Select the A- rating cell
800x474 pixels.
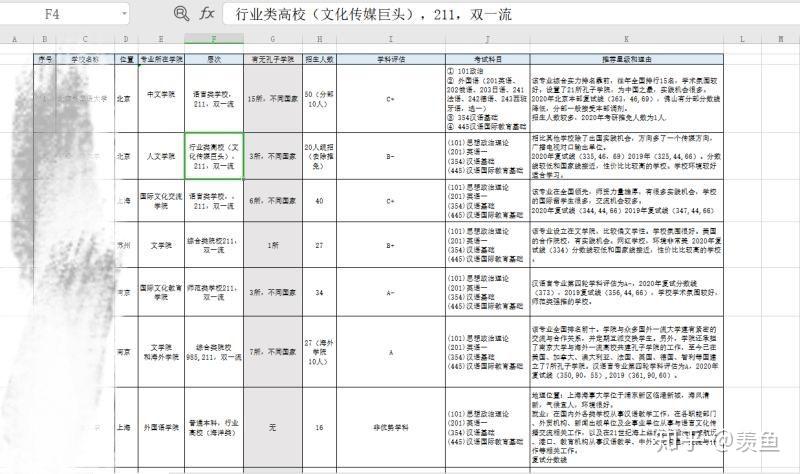pyautogui.click(x=391, y=292)
